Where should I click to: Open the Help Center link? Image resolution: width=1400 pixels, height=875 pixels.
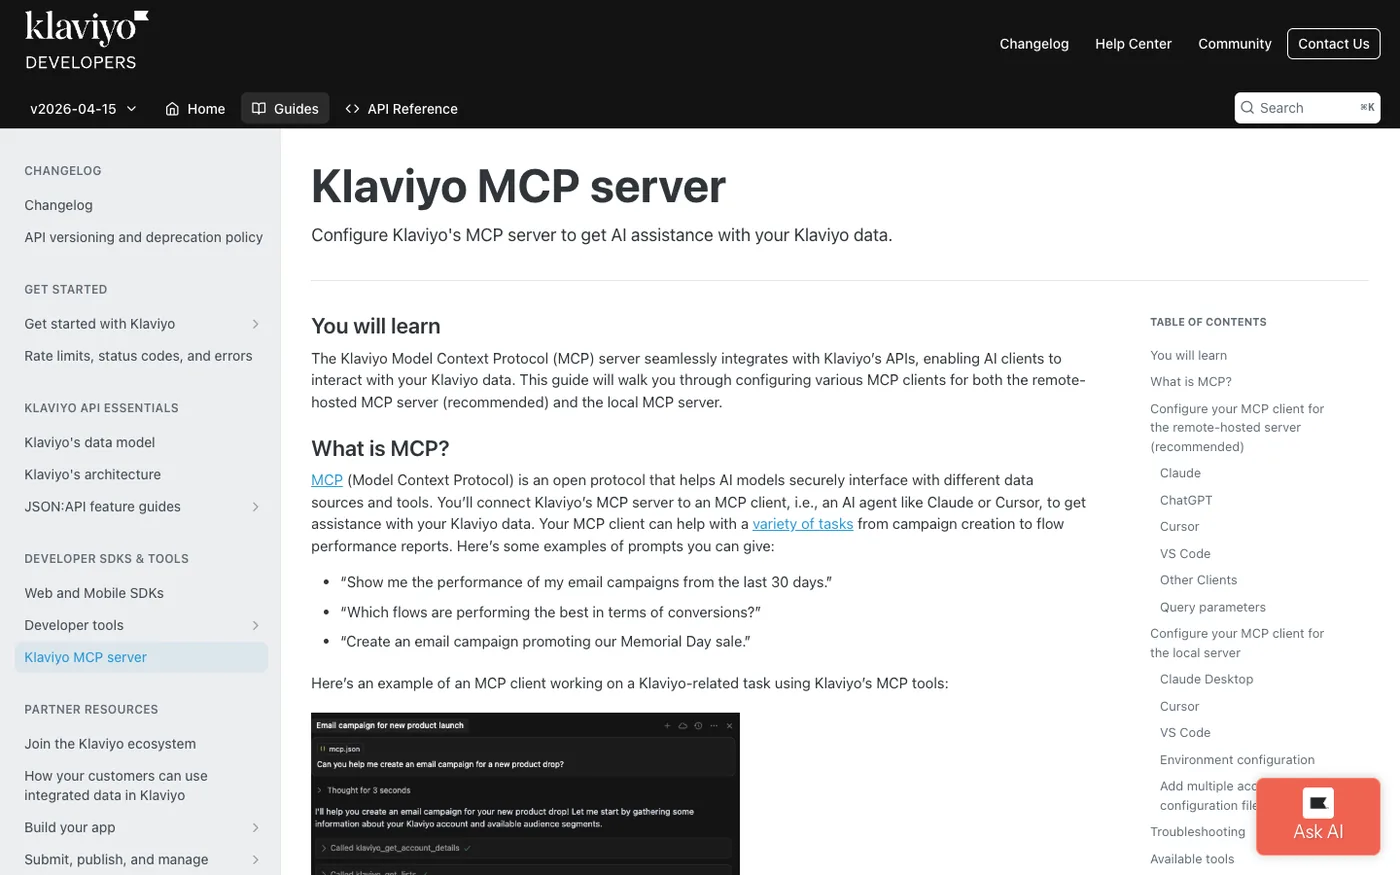[x=1133, y=44]
